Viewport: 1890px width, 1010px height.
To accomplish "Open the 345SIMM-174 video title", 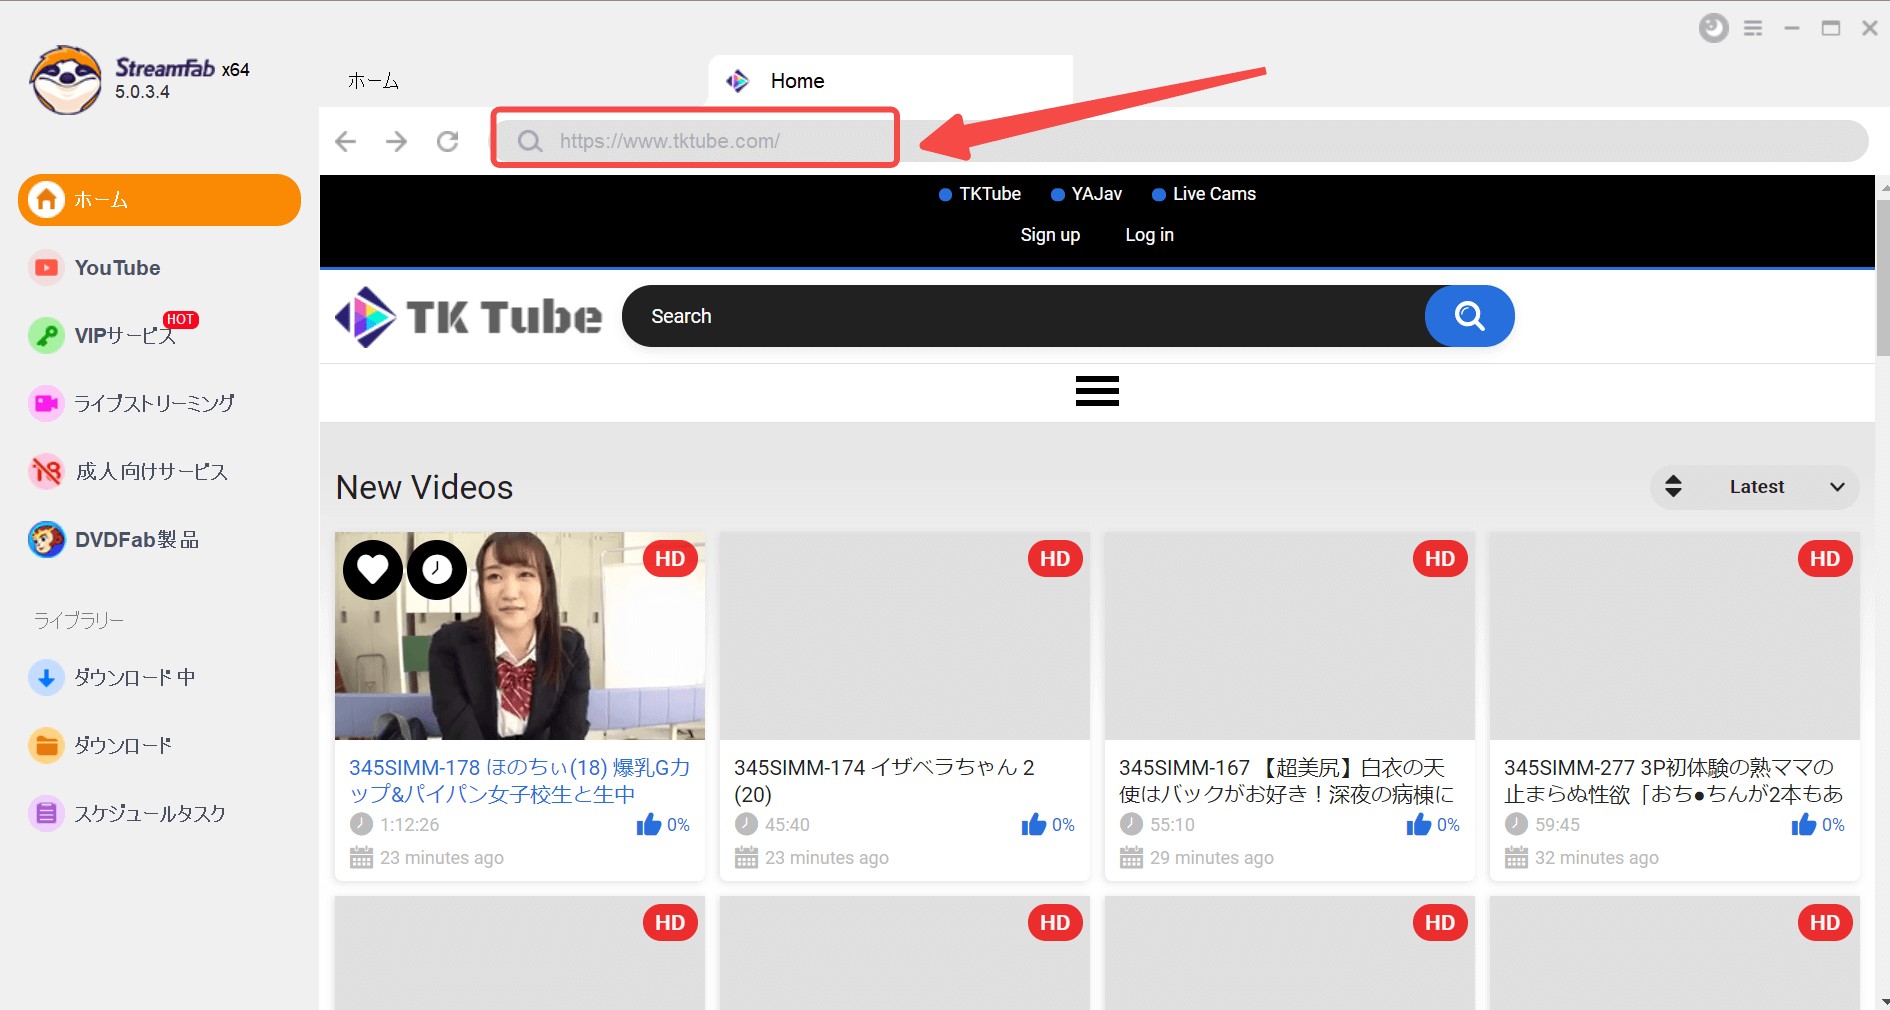I will click(x=884, y=781).
